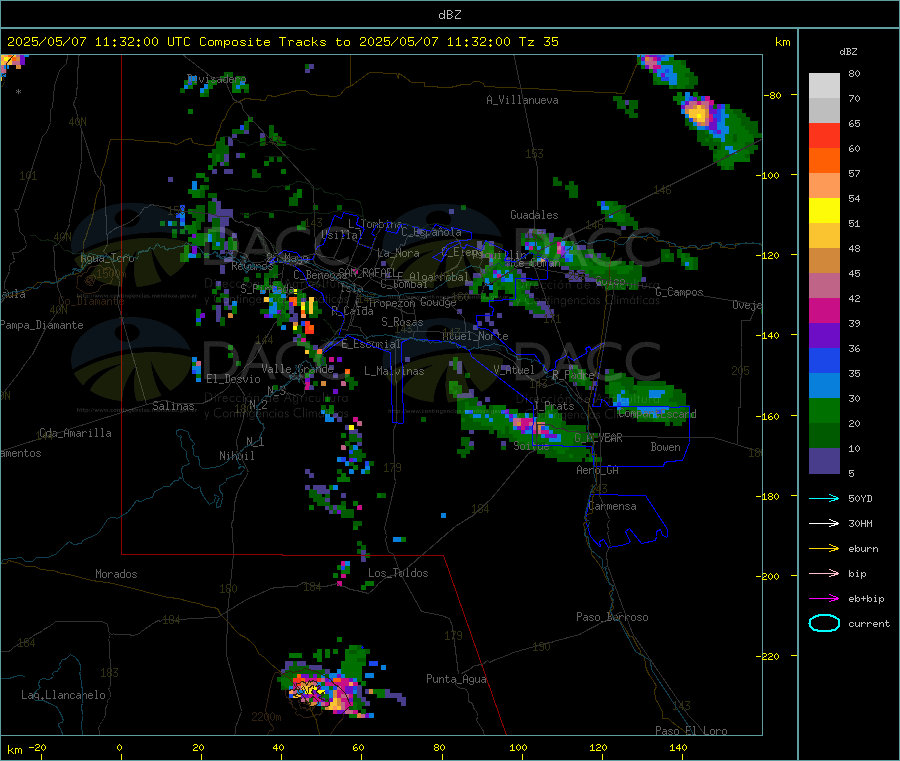This screenshot has height=761, width=900.
Task: Select the light gray top swatch of dBZ scale
Action: (824, 86)
